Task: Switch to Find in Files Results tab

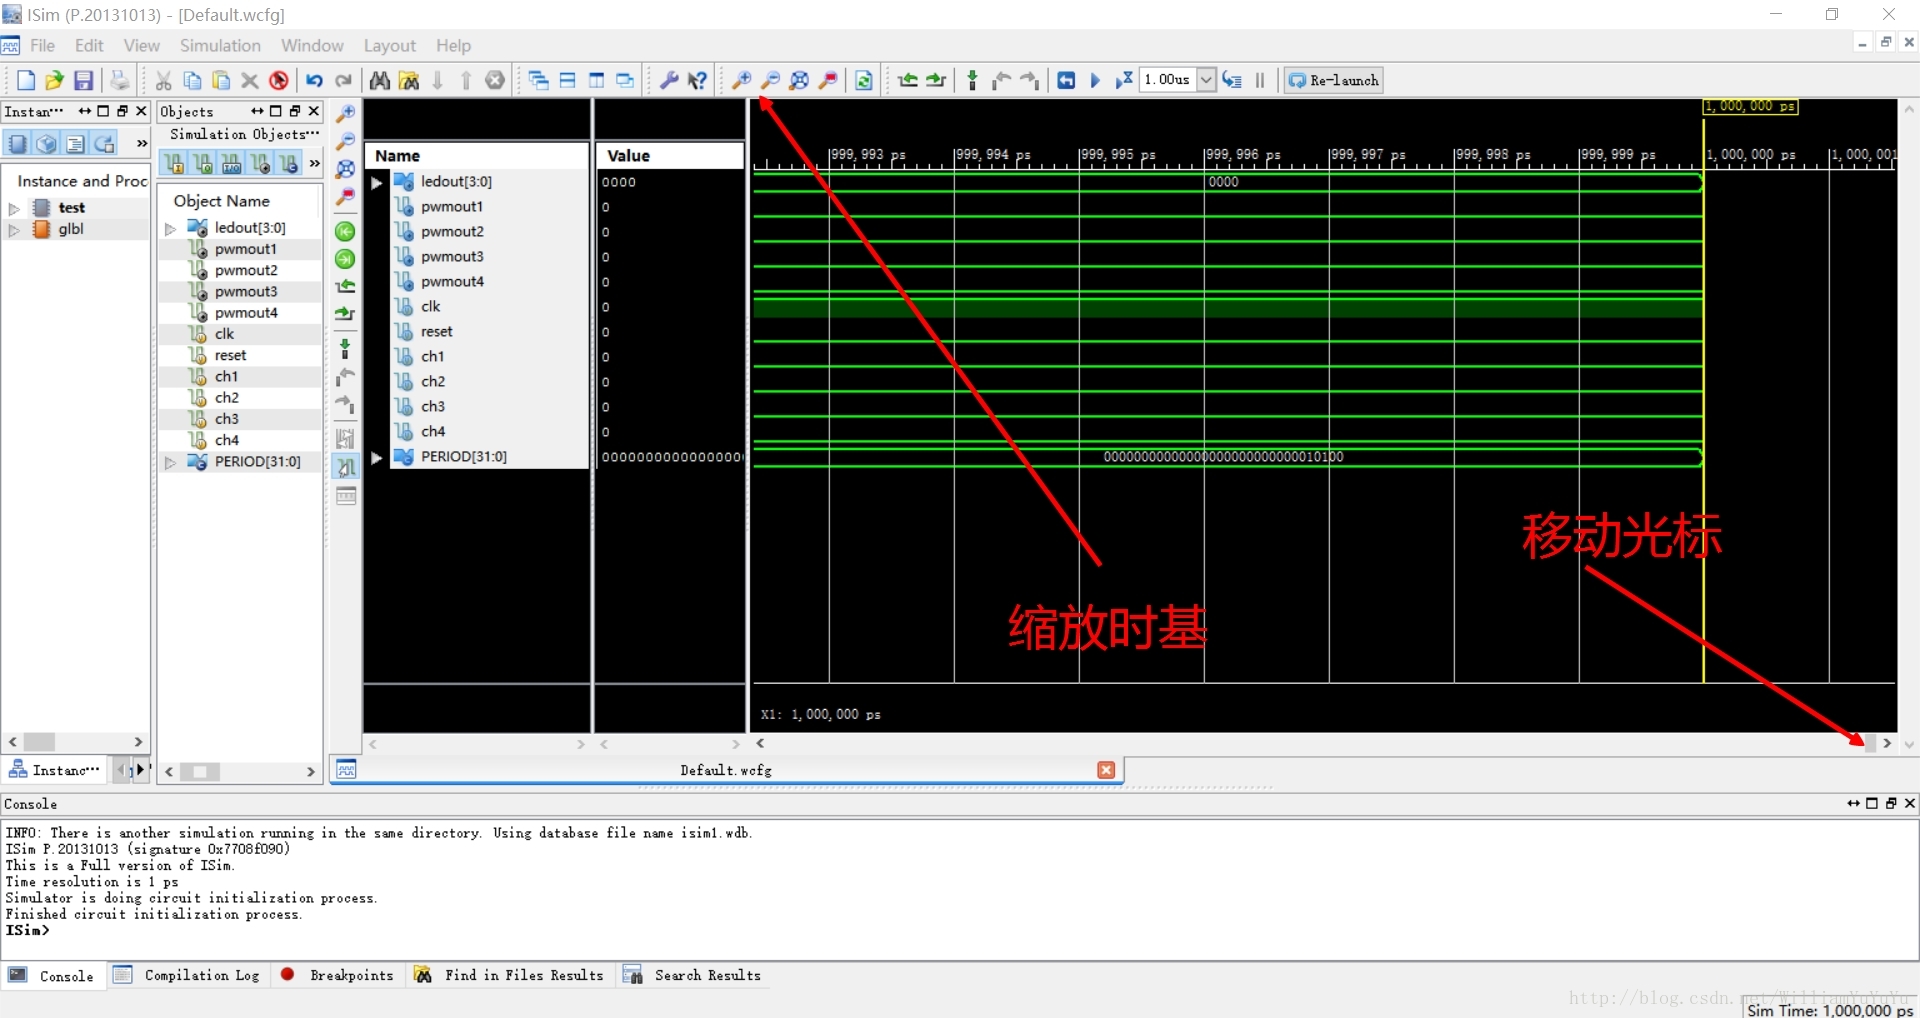Action: [x=509, y=975]
